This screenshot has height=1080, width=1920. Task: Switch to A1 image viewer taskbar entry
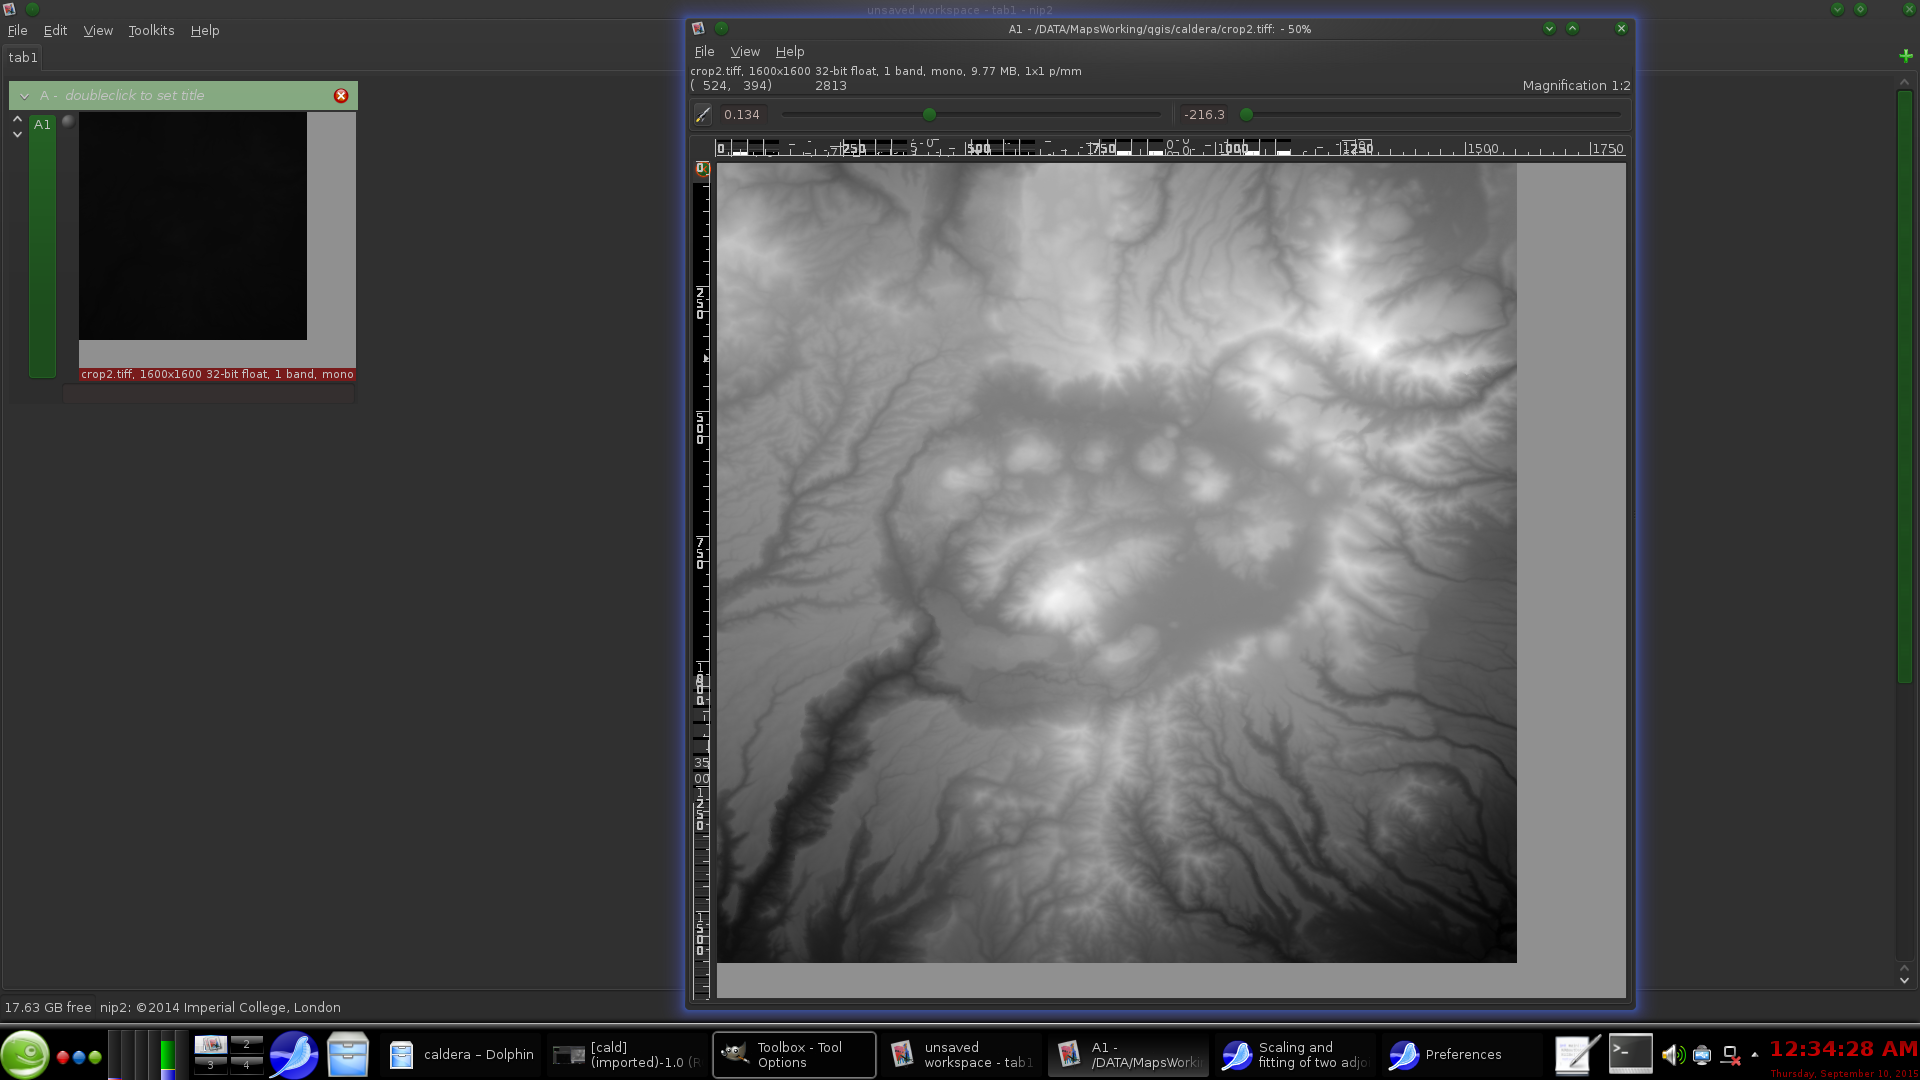(x=1128, y=1055)
